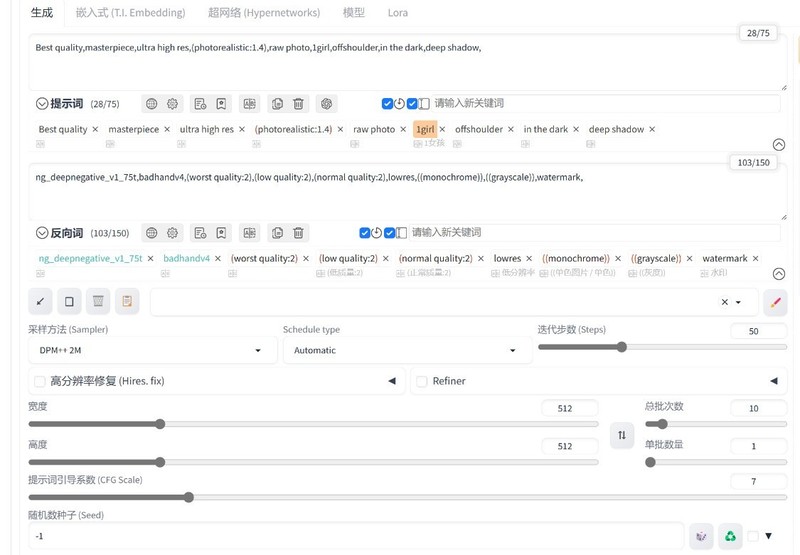Click the paintbrush edit styles button
Screen dimensions: 800x555
pyautogui.click(x=776, y=302)
